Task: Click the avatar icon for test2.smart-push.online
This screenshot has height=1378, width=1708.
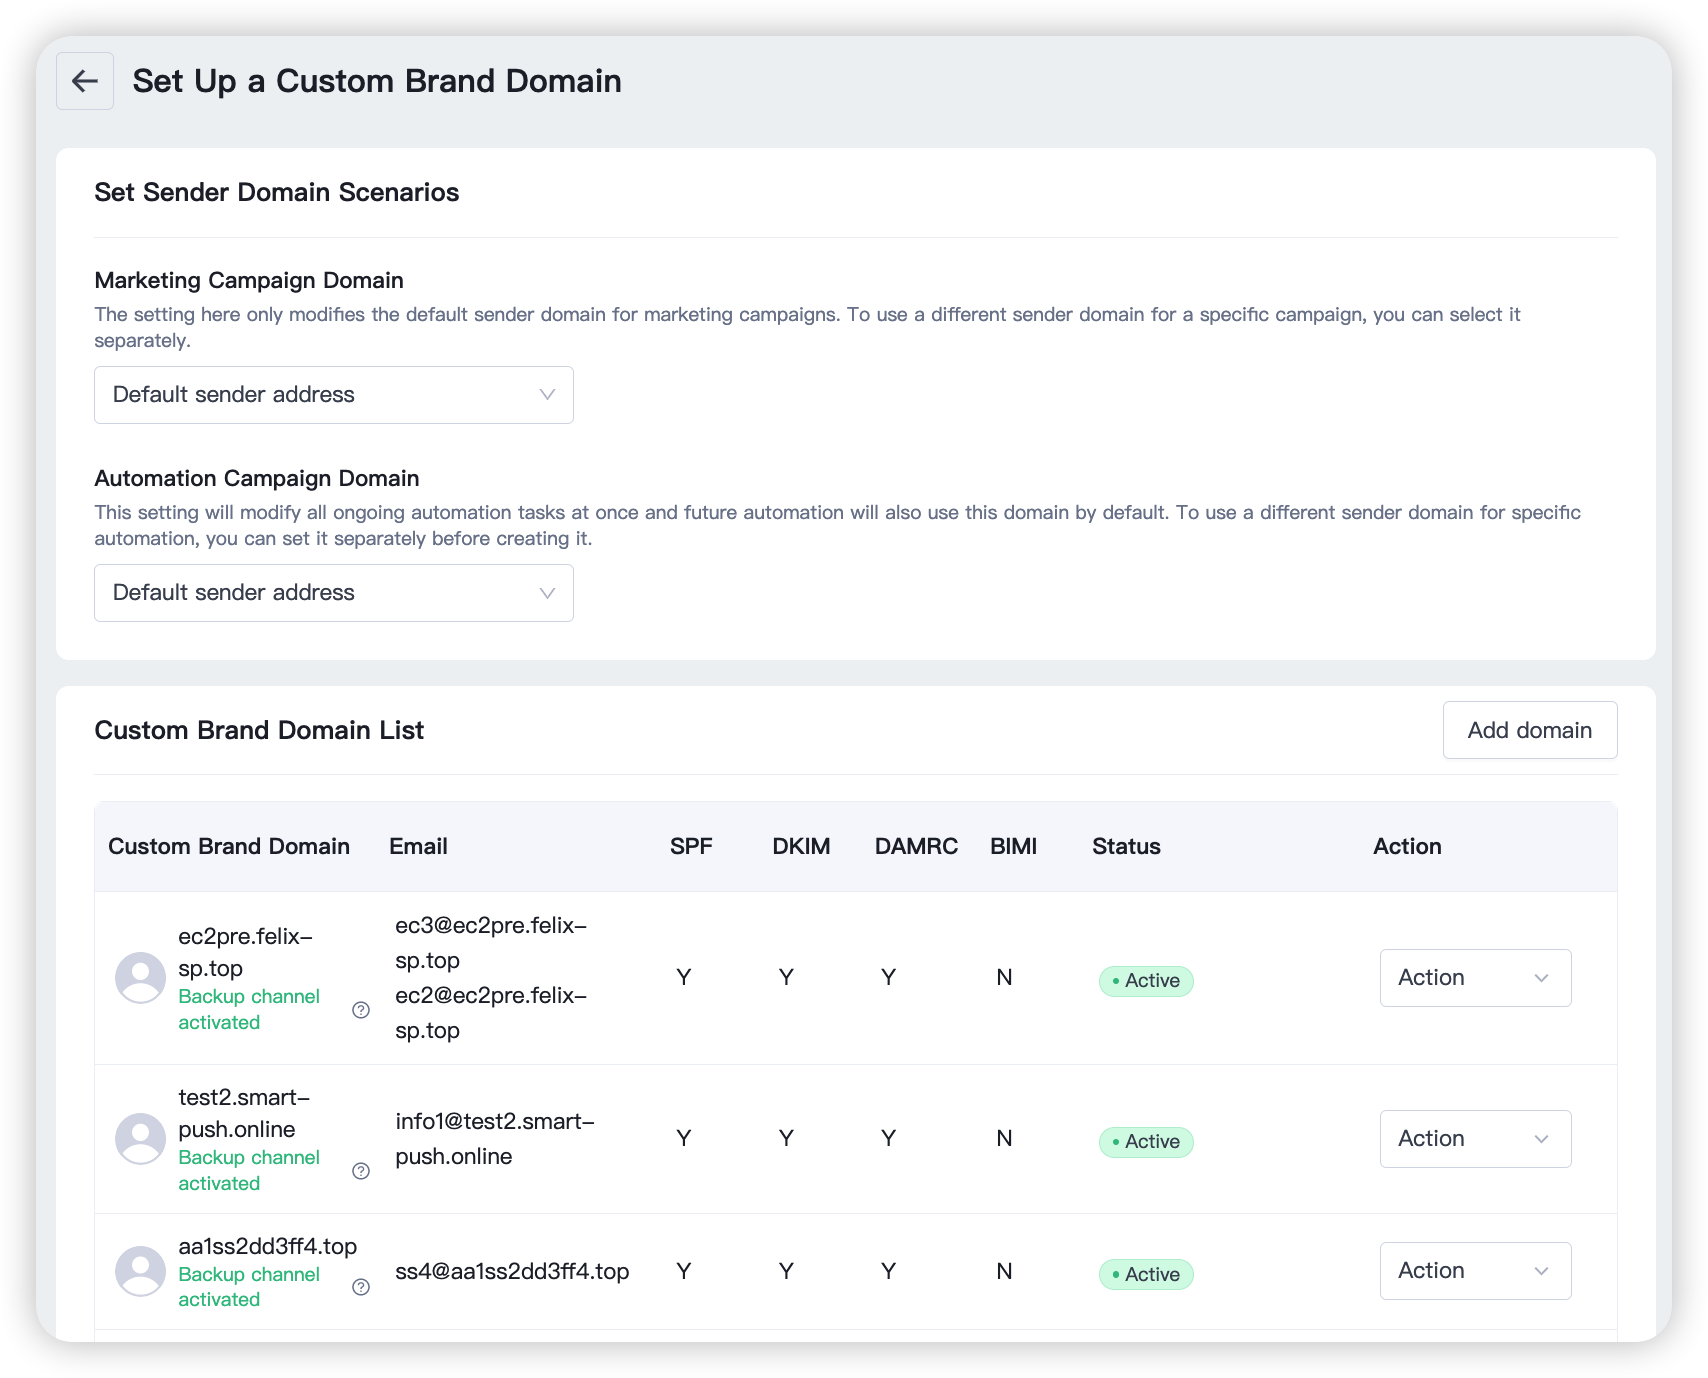Action: pos(141,1138)
